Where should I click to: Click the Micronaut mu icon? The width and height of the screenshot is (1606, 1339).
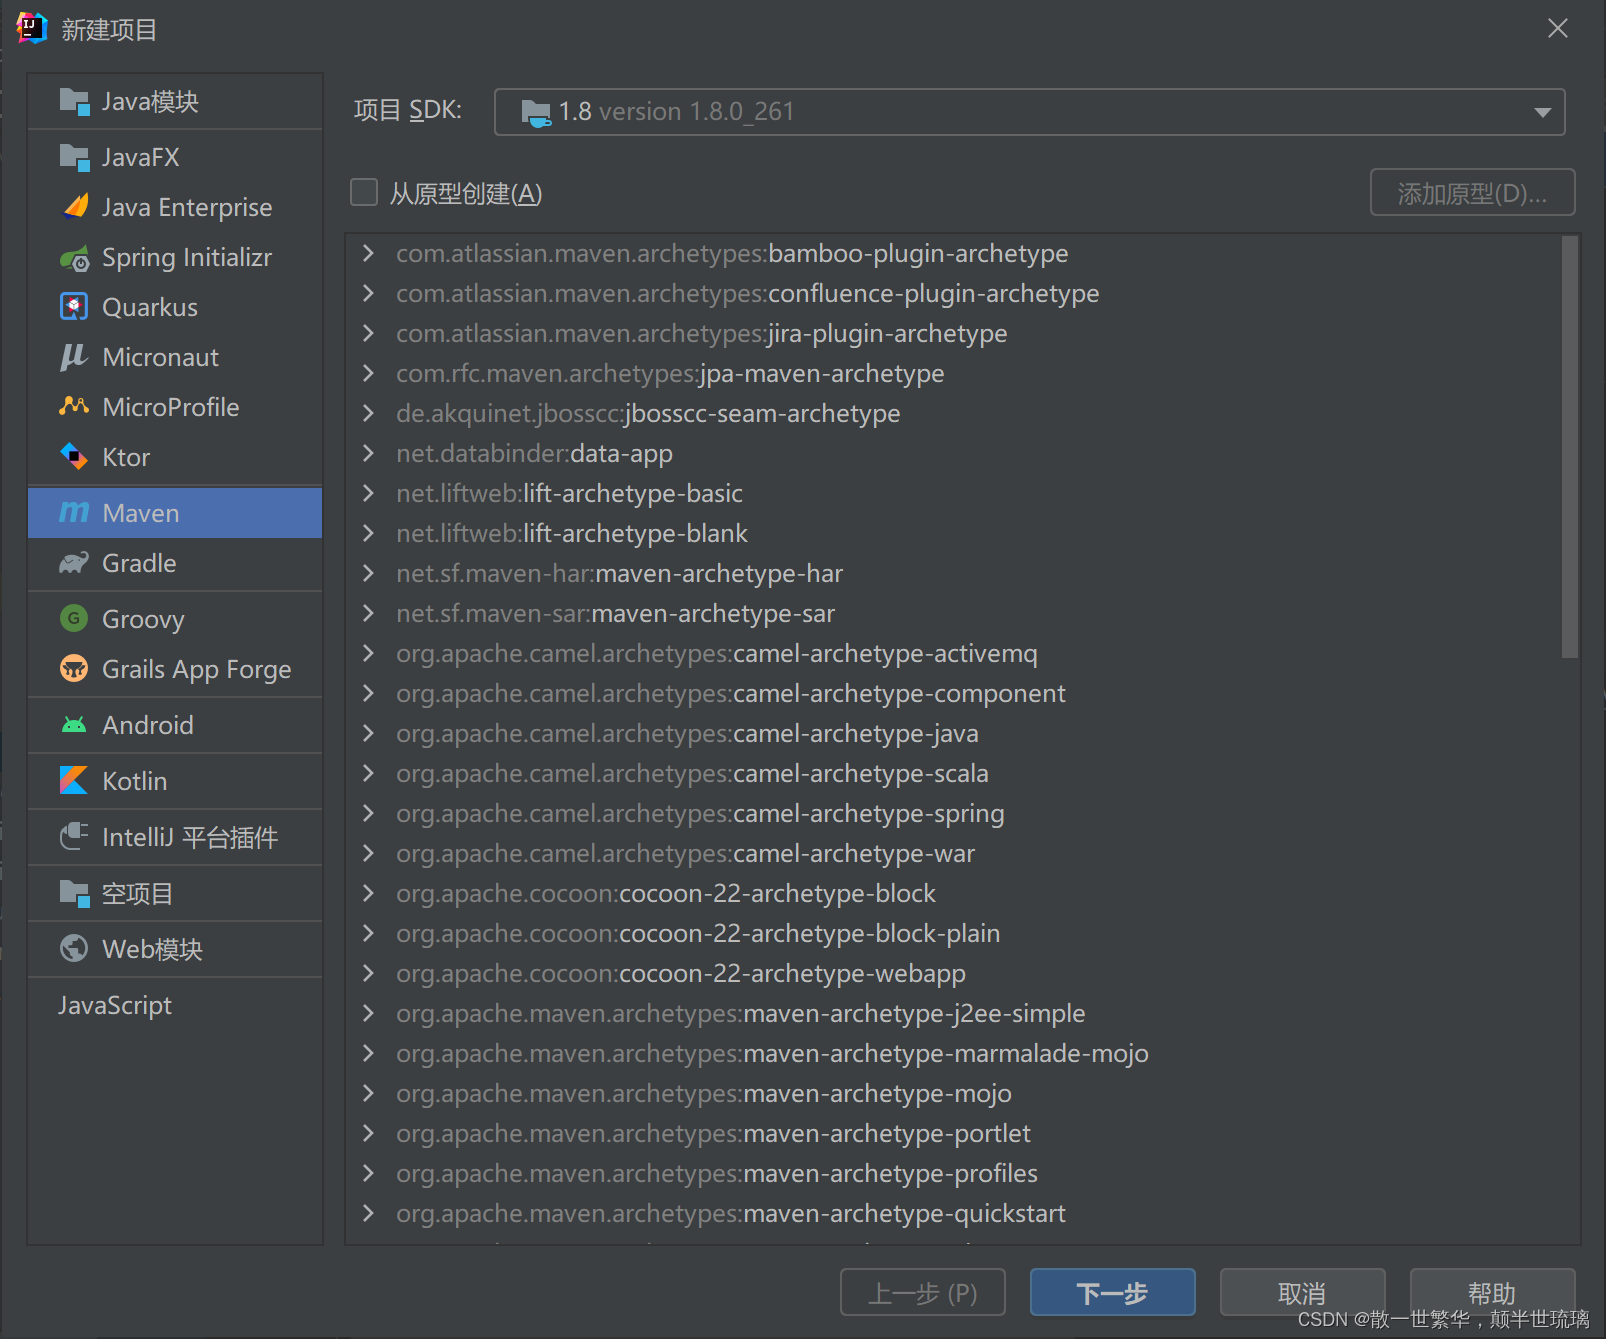(74, 357)
